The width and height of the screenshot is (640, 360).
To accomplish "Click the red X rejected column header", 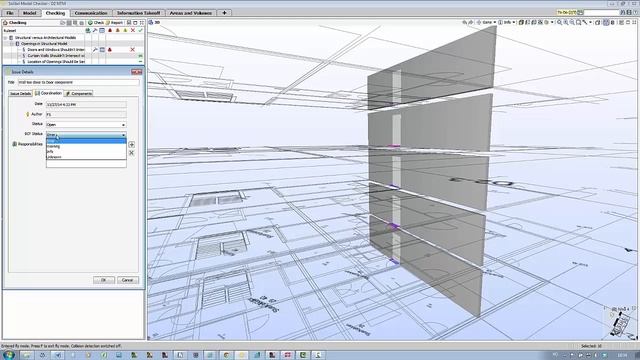I will (x=133, y=31).
